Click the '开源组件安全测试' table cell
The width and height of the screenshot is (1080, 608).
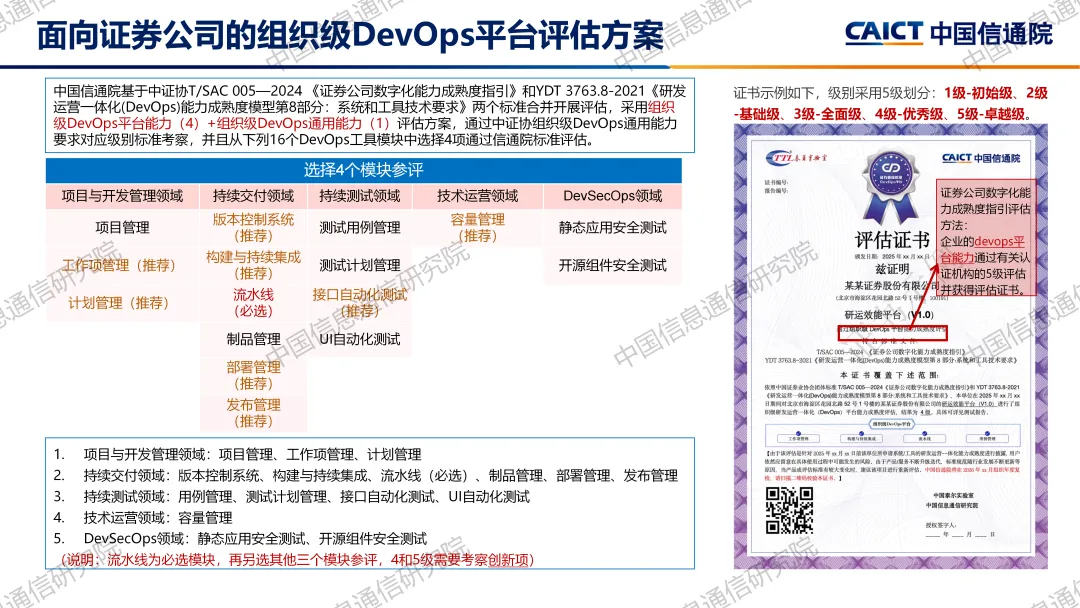click(x=612, y=265)
